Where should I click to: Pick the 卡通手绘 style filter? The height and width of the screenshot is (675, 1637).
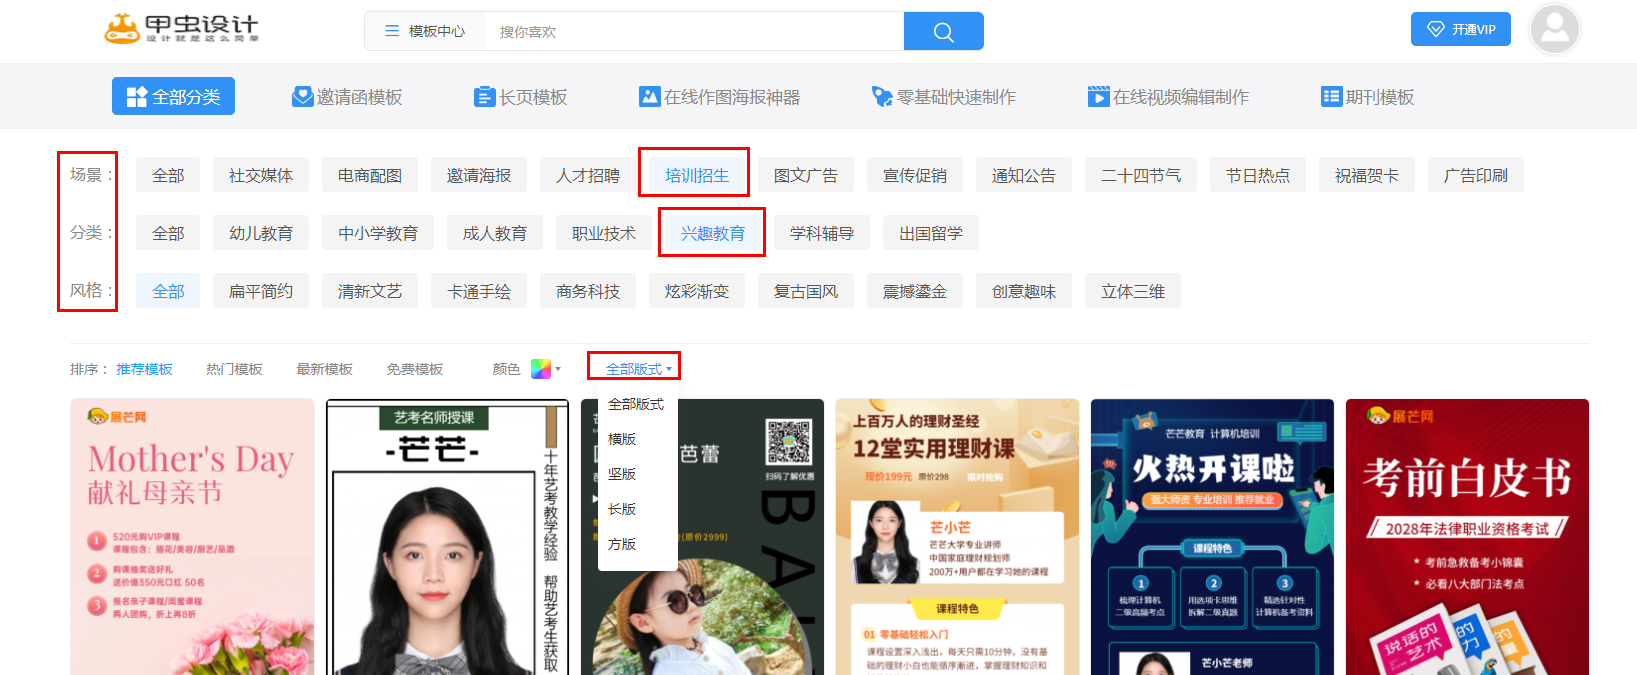click(x=479, y=291)
